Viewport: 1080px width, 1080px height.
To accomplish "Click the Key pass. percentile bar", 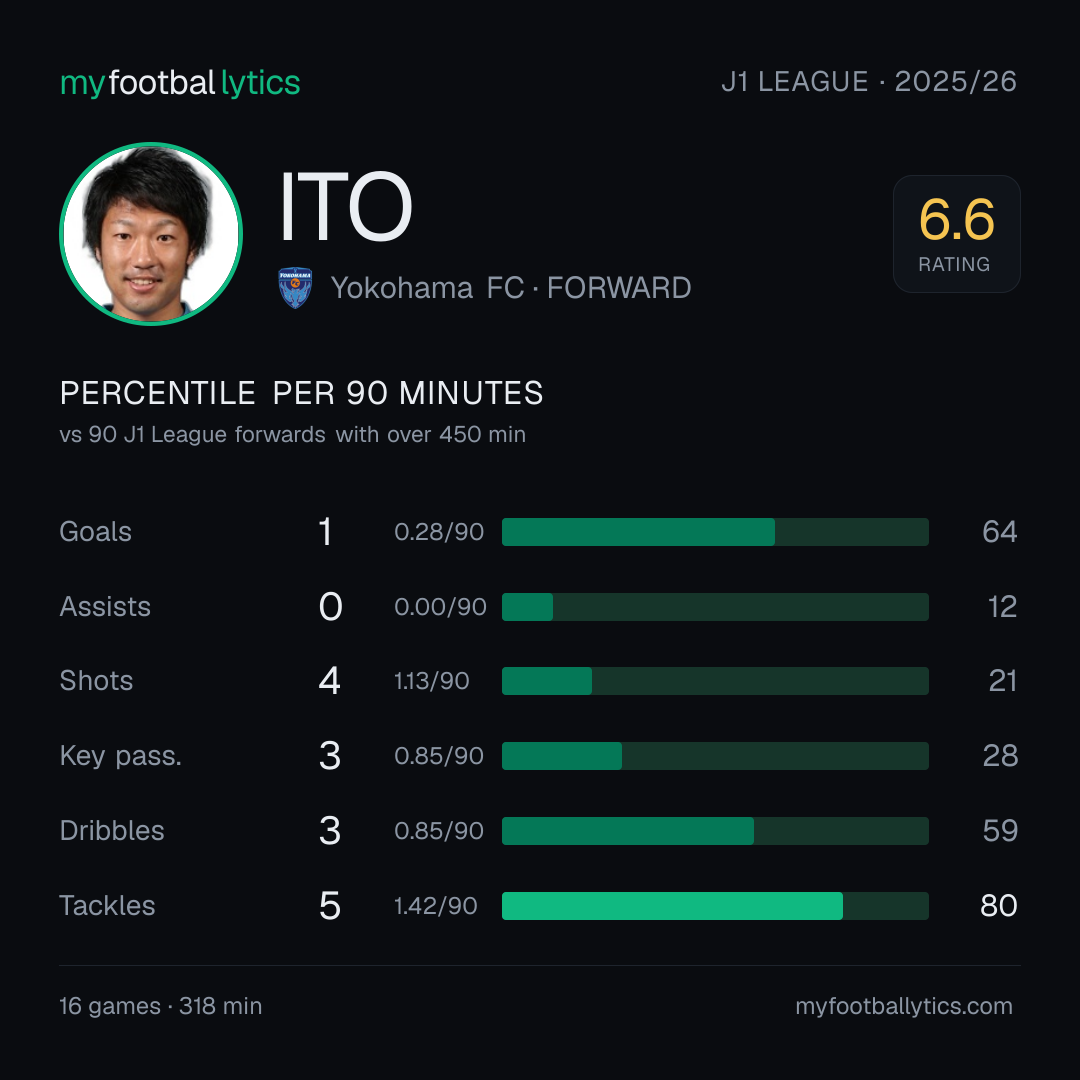I will 715,756.
